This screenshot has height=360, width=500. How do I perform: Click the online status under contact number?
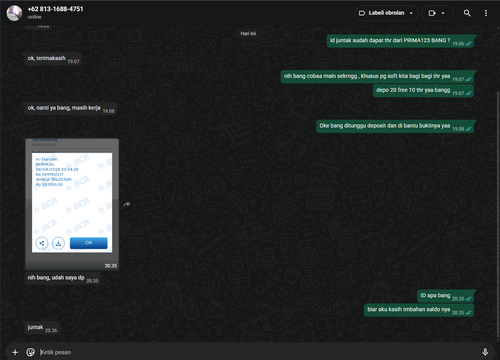point(34,17)
